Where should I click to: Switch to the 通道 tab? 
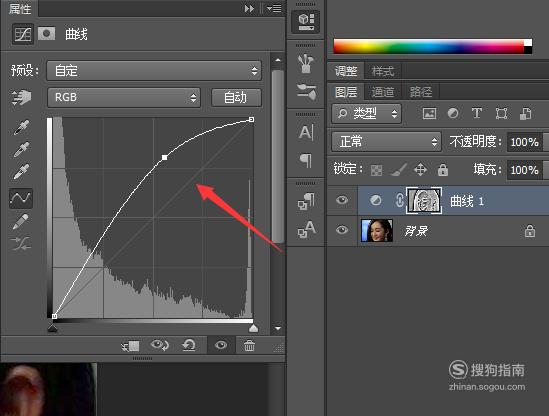coord(383,92)
